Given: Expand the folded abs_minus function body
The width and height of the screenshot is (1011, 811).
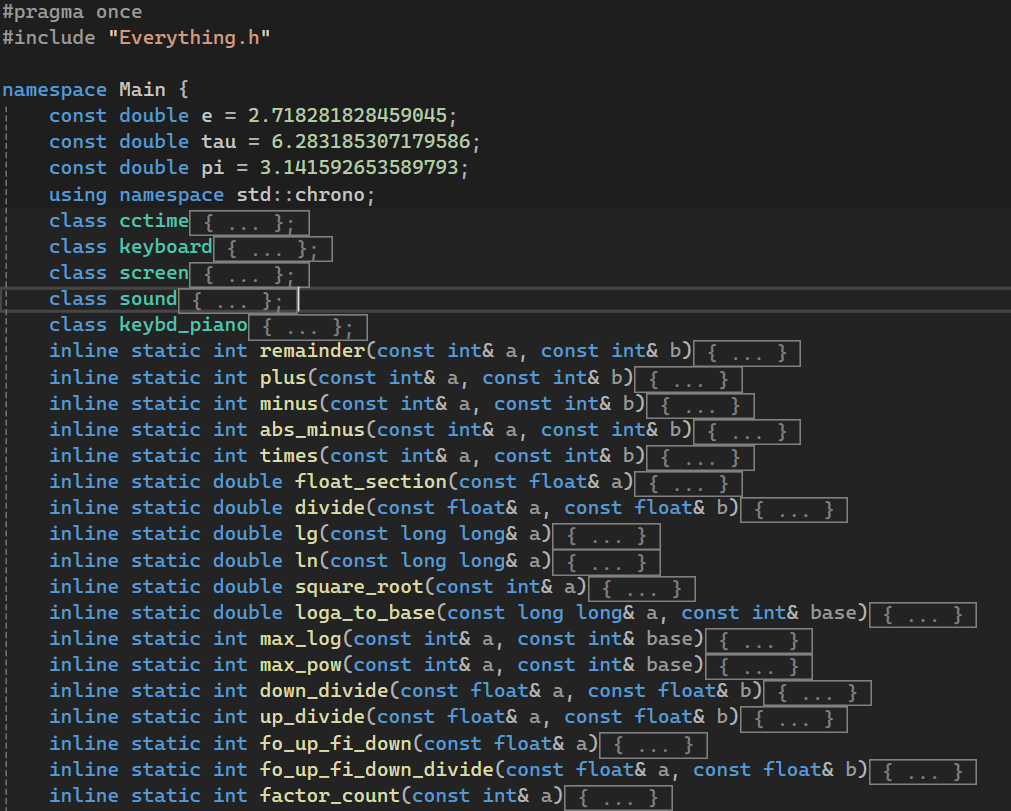Looking at the screenshot, I should (746, 430).
